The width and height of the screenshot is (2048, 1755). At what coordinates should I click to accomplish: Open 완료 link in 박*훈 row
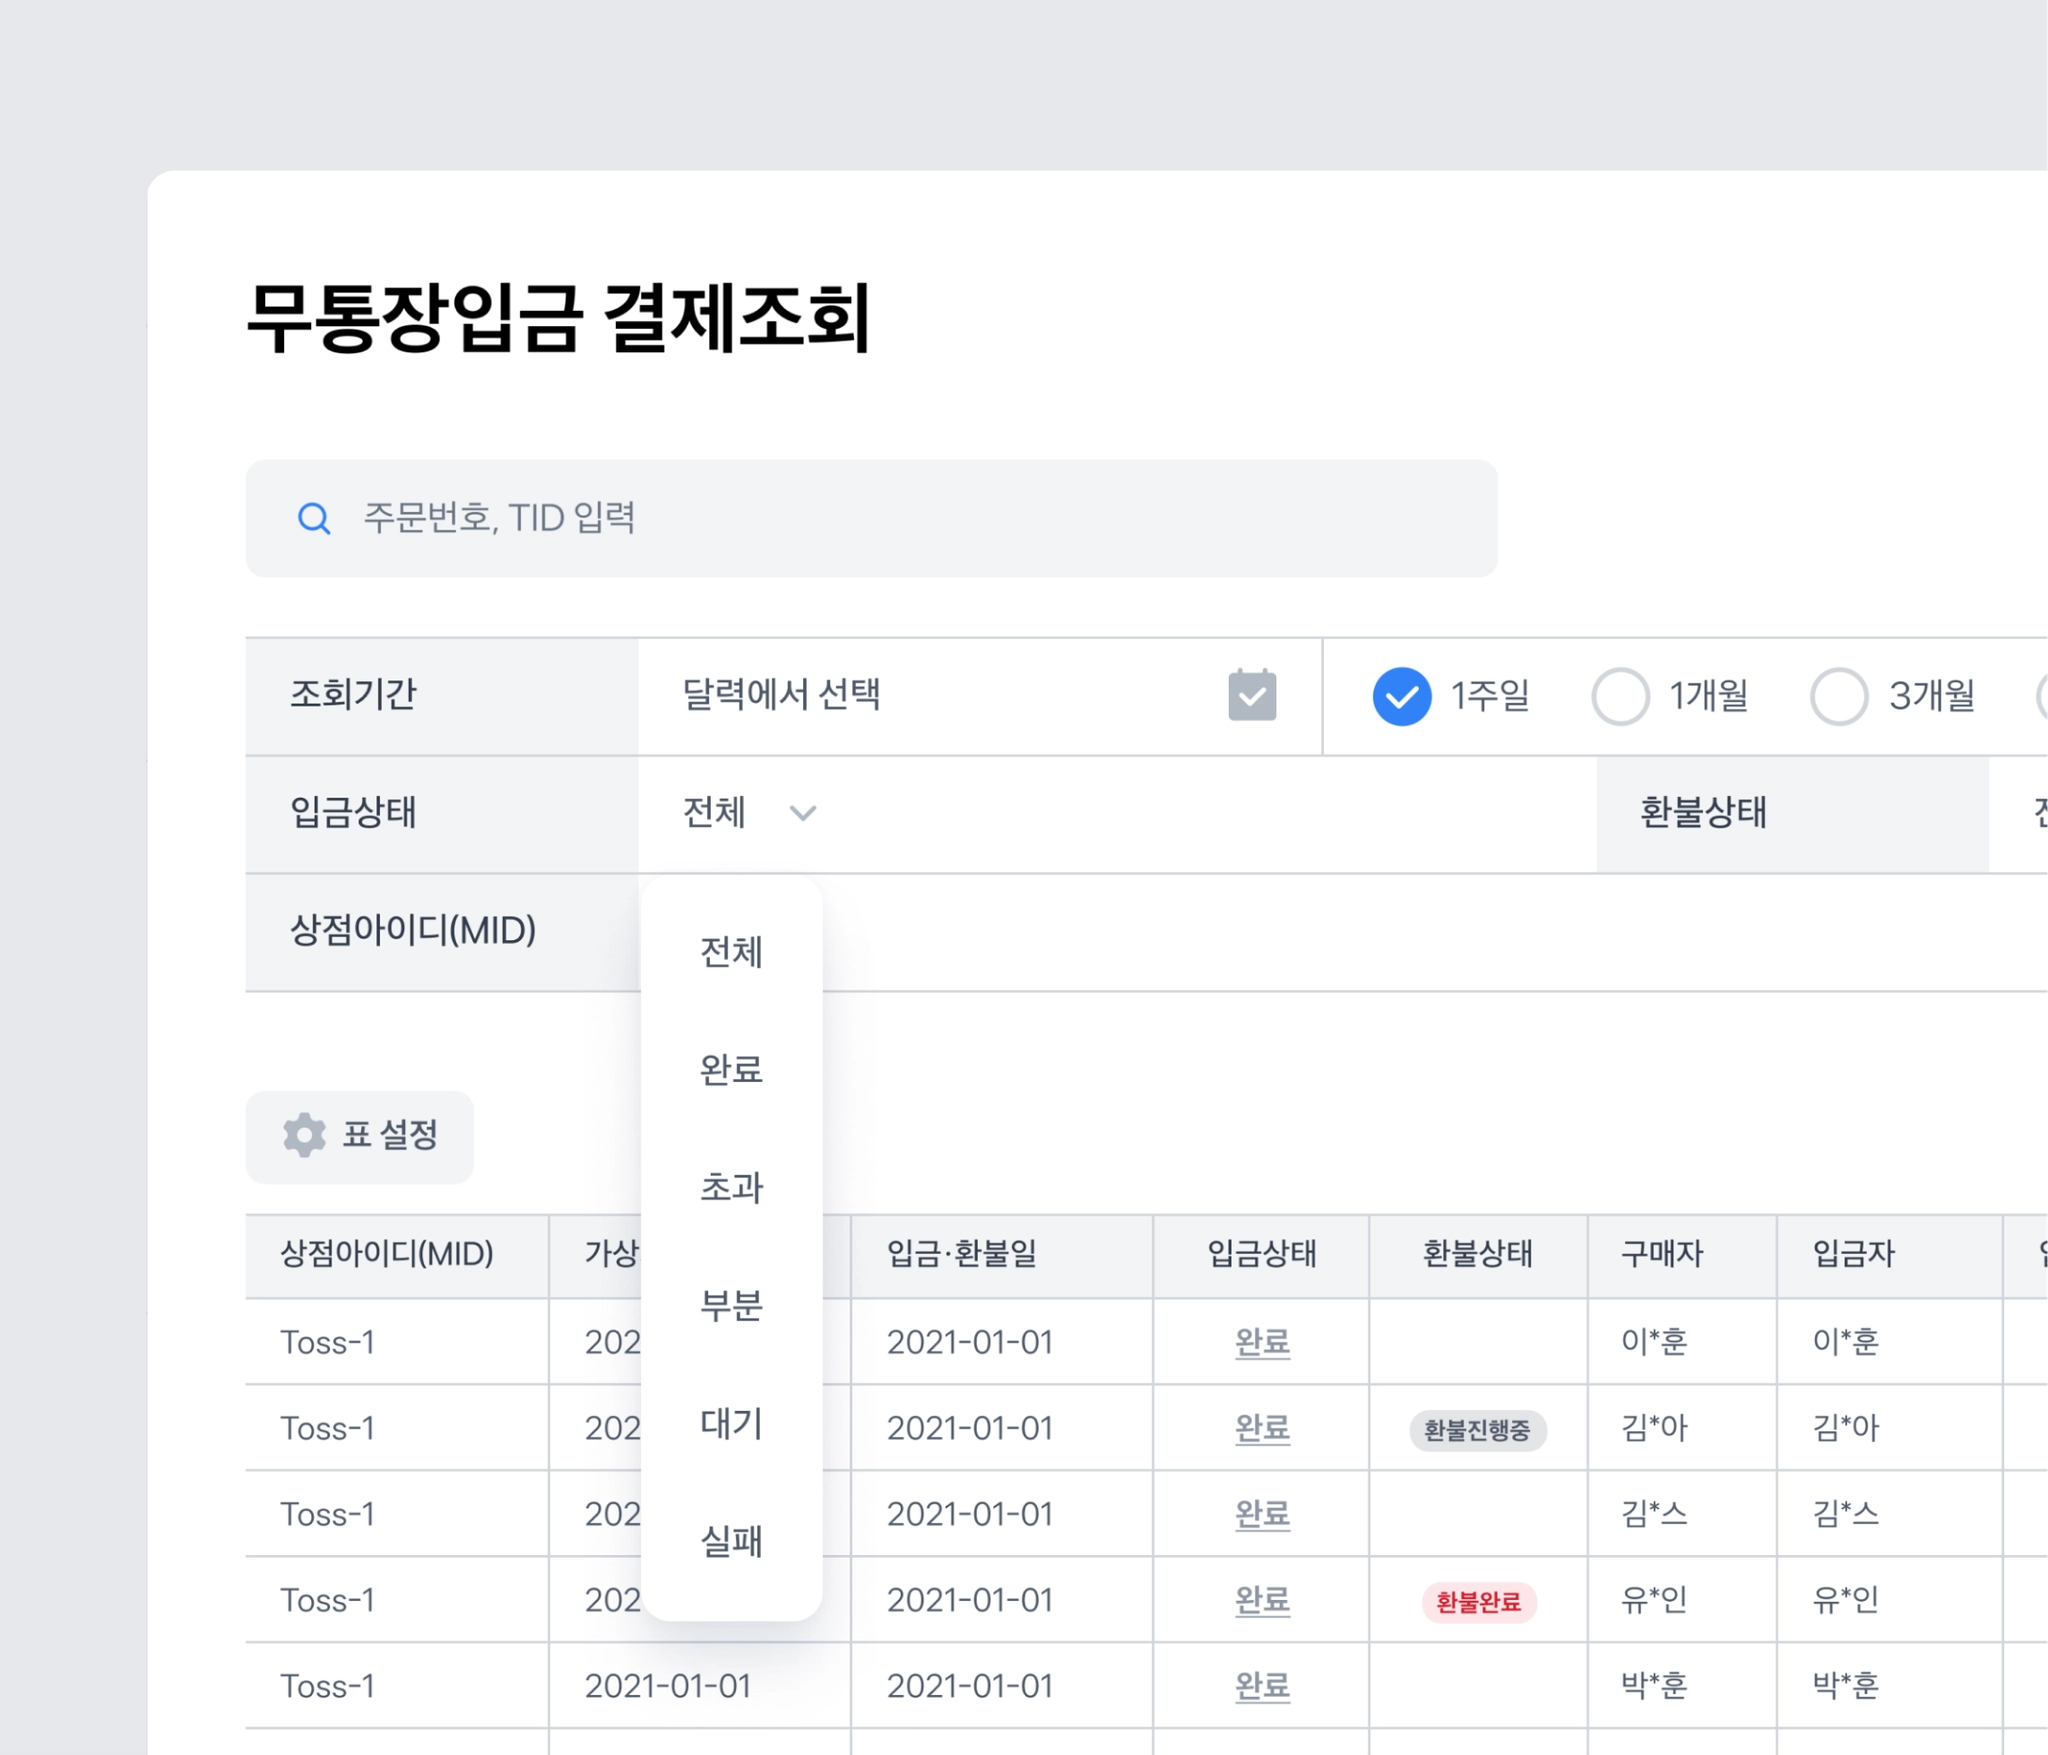tap(1262, 1686)
